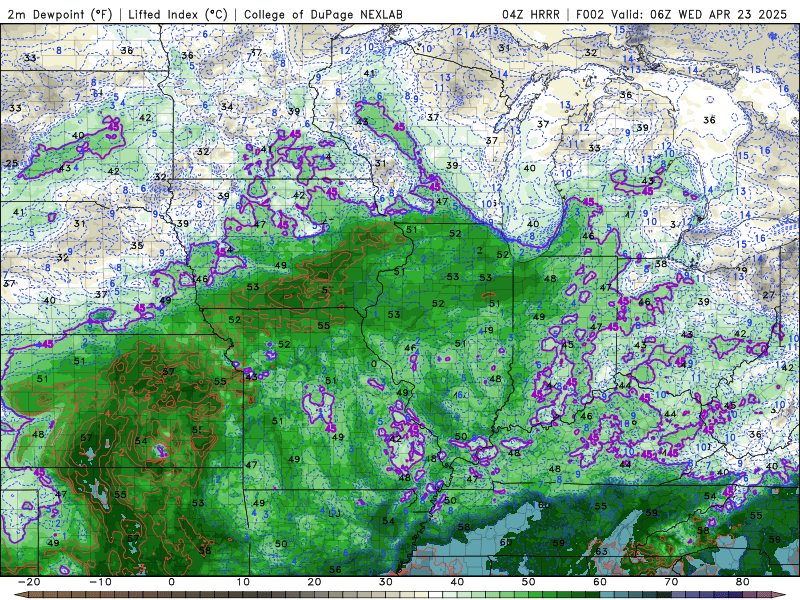Click the 20 tick label on the color scale

[314, 582]
